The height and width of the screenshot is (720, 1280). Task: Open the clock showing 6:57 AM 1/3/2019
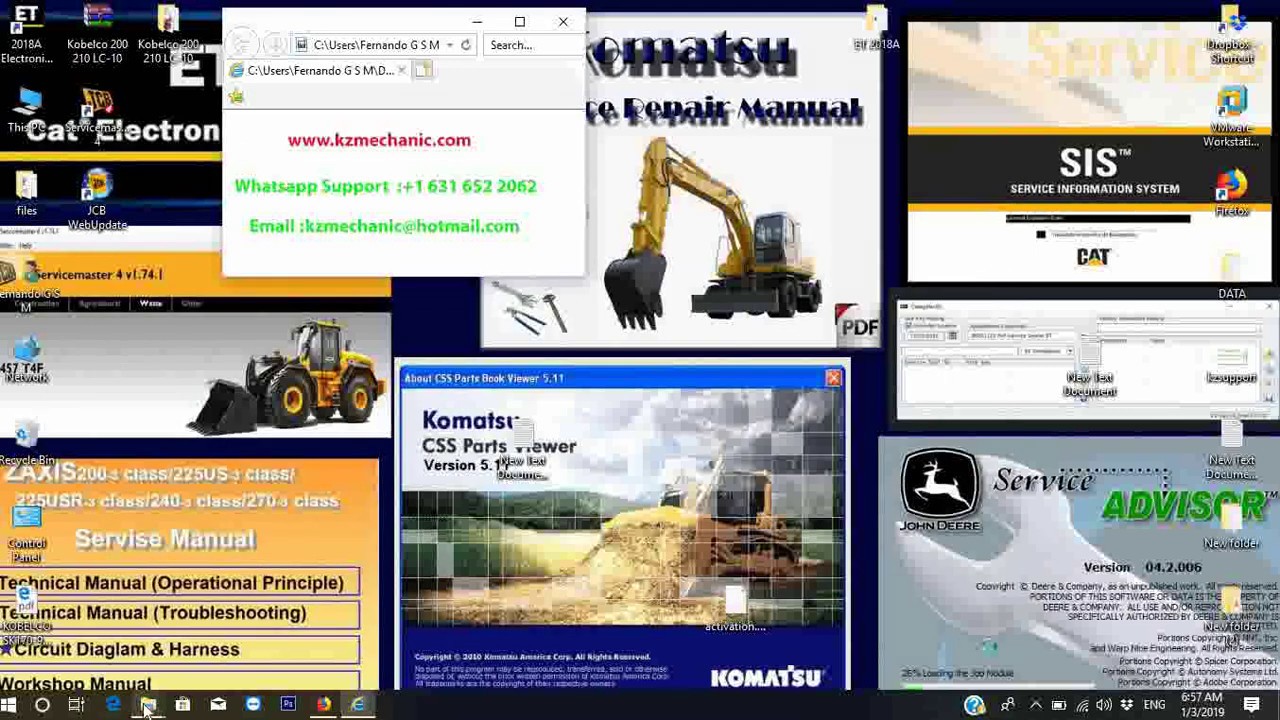pos(1201,705)
